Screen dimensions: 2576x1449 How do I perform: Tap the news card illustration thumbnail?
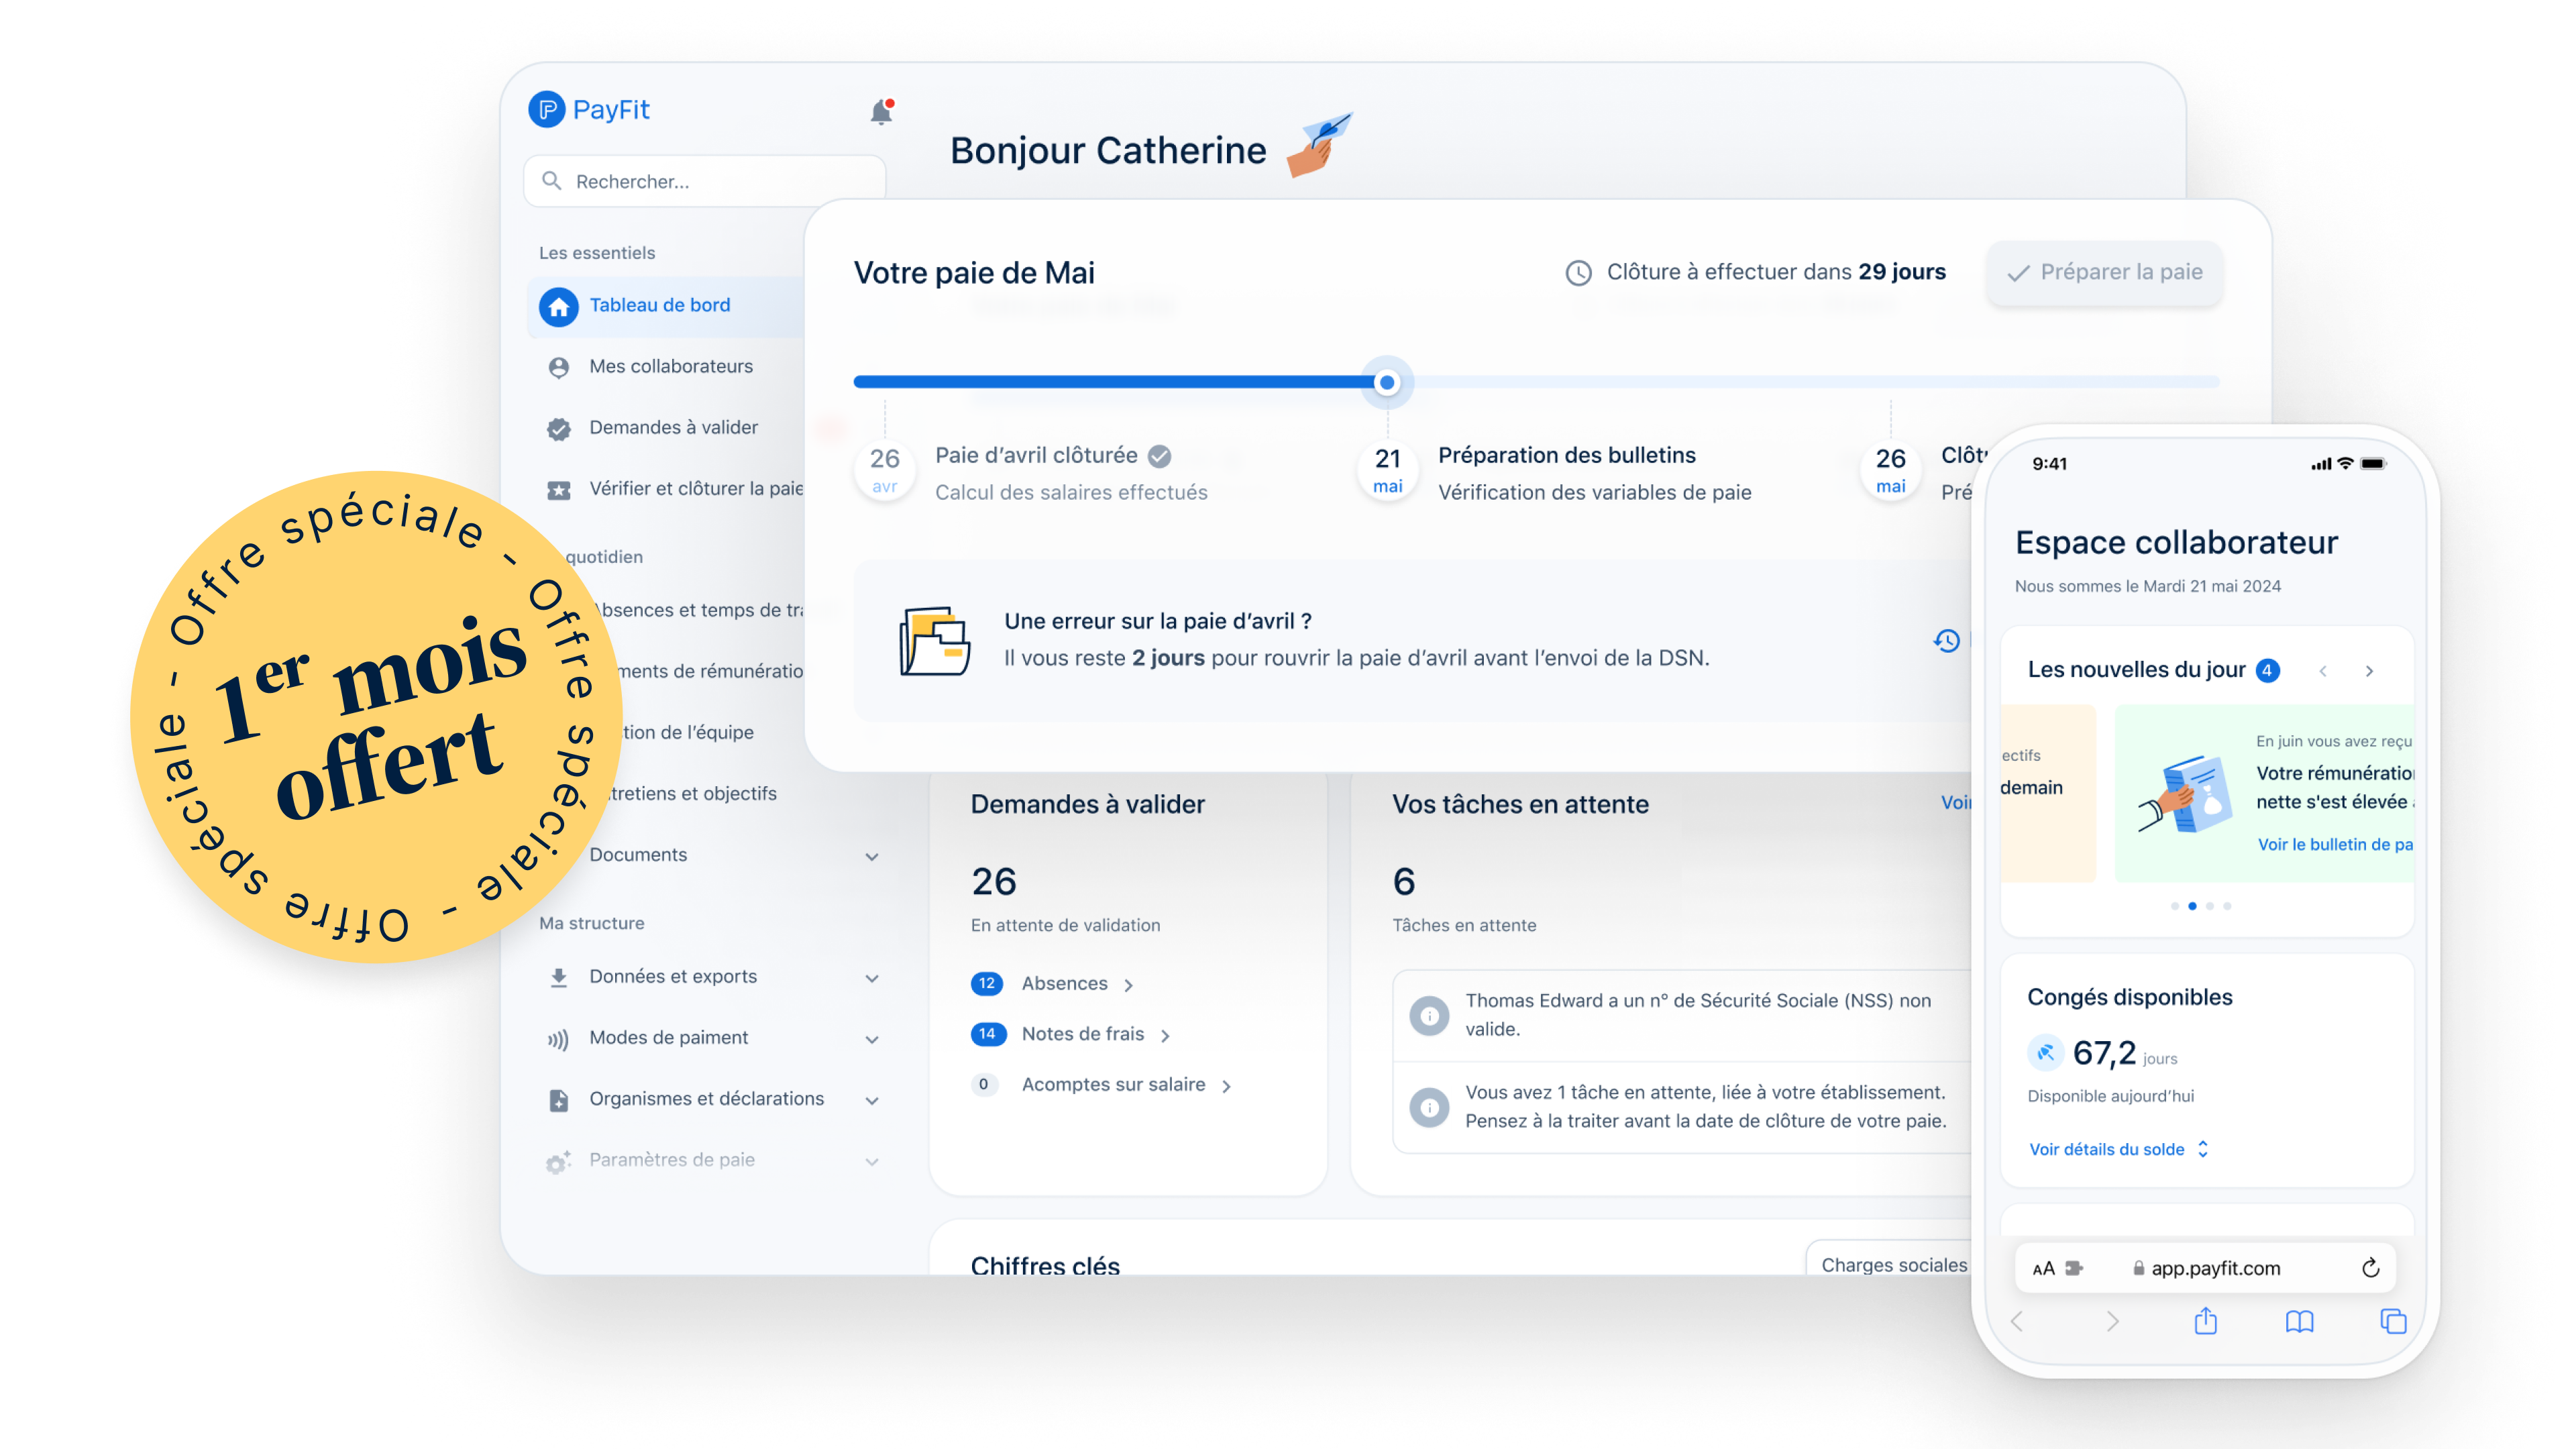click(x=2185, y=795)
